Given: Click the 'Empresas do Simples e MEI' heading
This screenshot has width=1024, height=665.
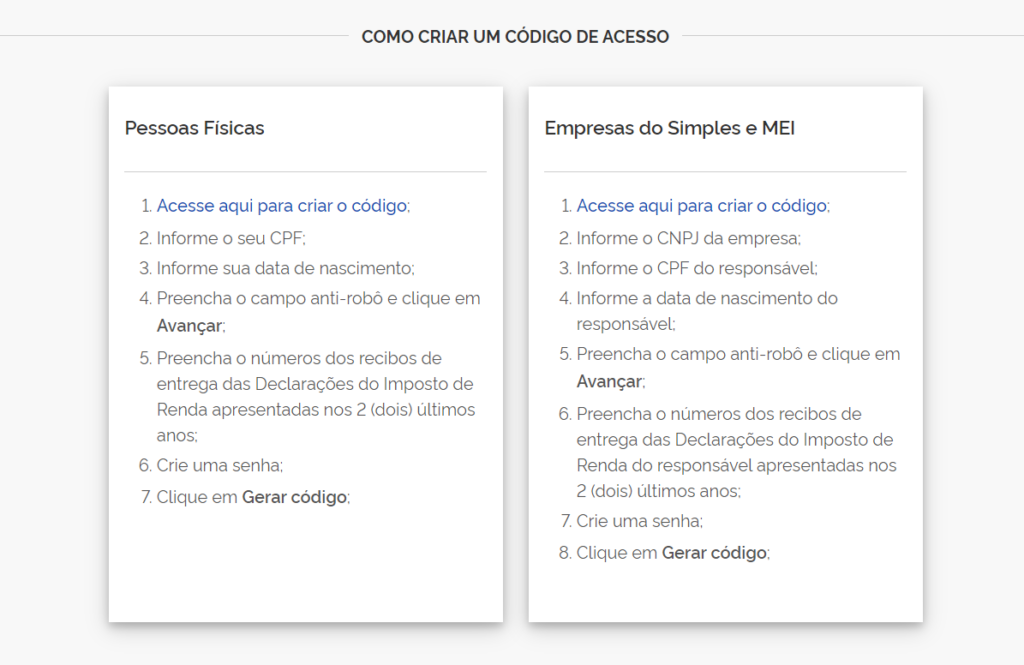Looking at the screenshot, I should pos(669,128).
